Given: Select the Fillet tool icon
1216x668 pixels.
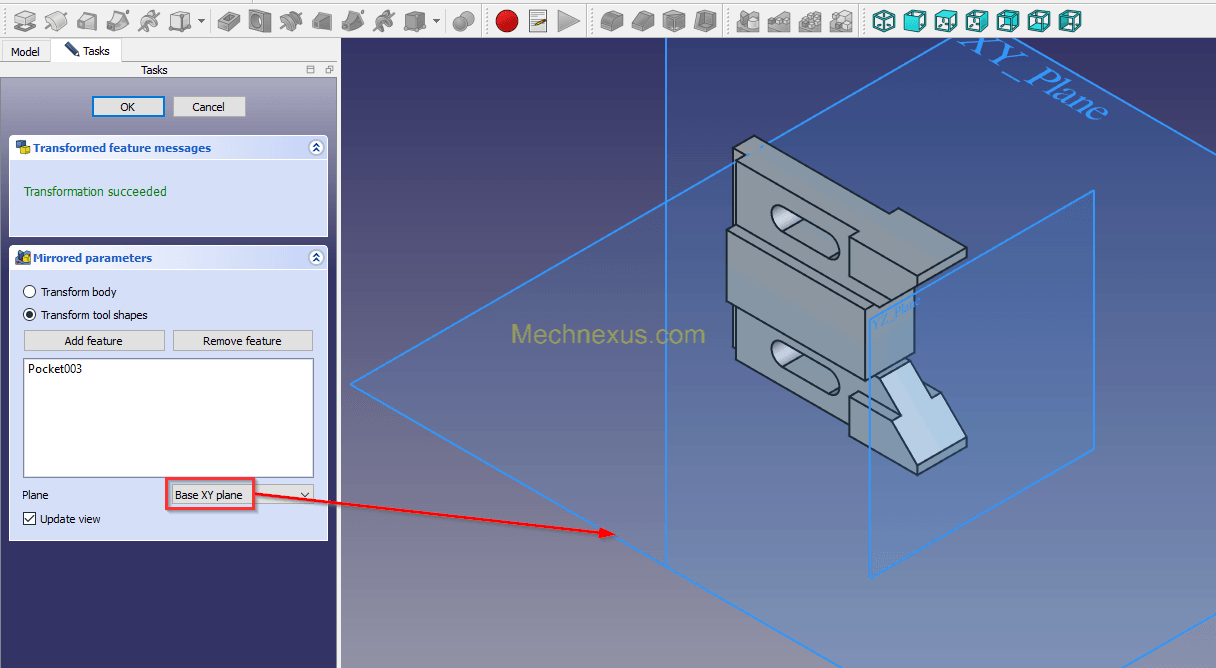Looking at the screenshot, I should click(612, 20).
